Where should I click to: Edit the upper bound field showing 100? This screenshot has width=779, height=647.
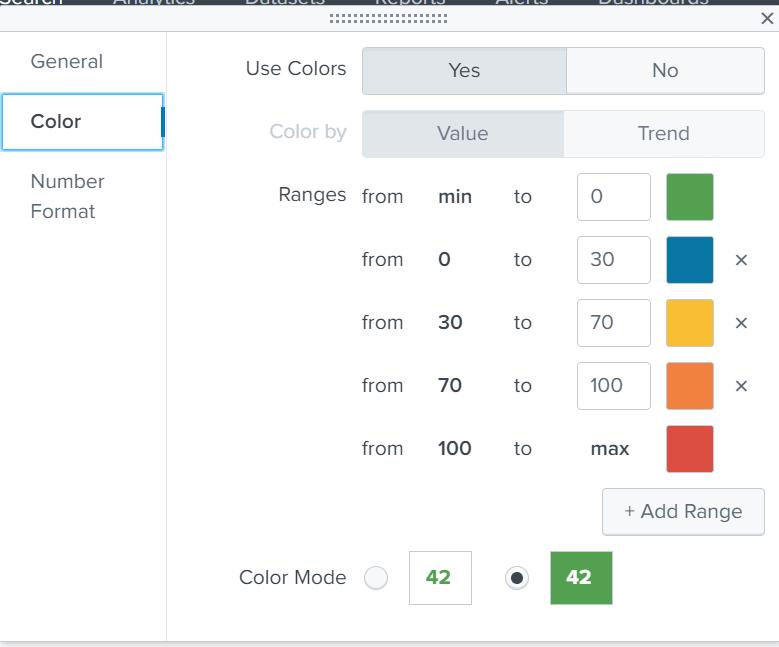coord(614,386)
